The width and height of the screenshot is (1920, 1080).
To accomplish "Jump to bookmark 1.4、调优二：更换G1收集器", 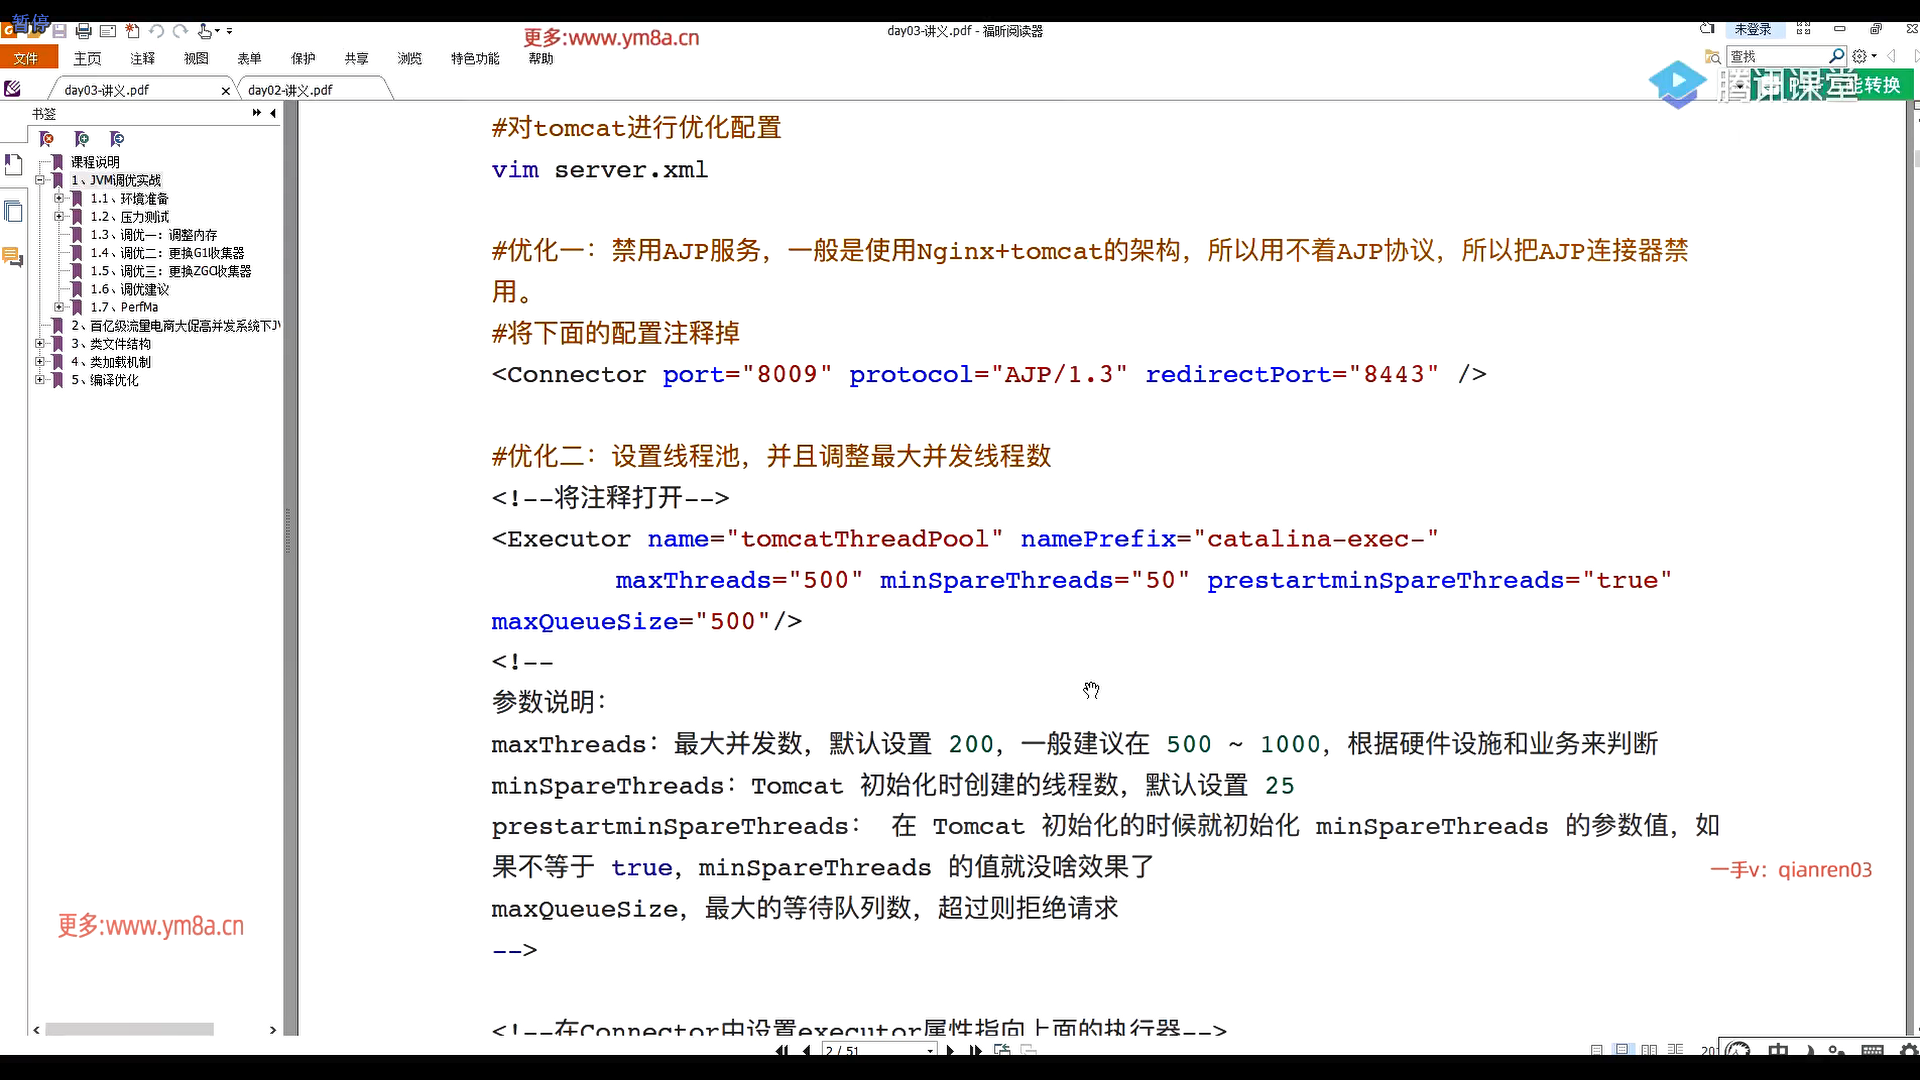I will point(167,253).
